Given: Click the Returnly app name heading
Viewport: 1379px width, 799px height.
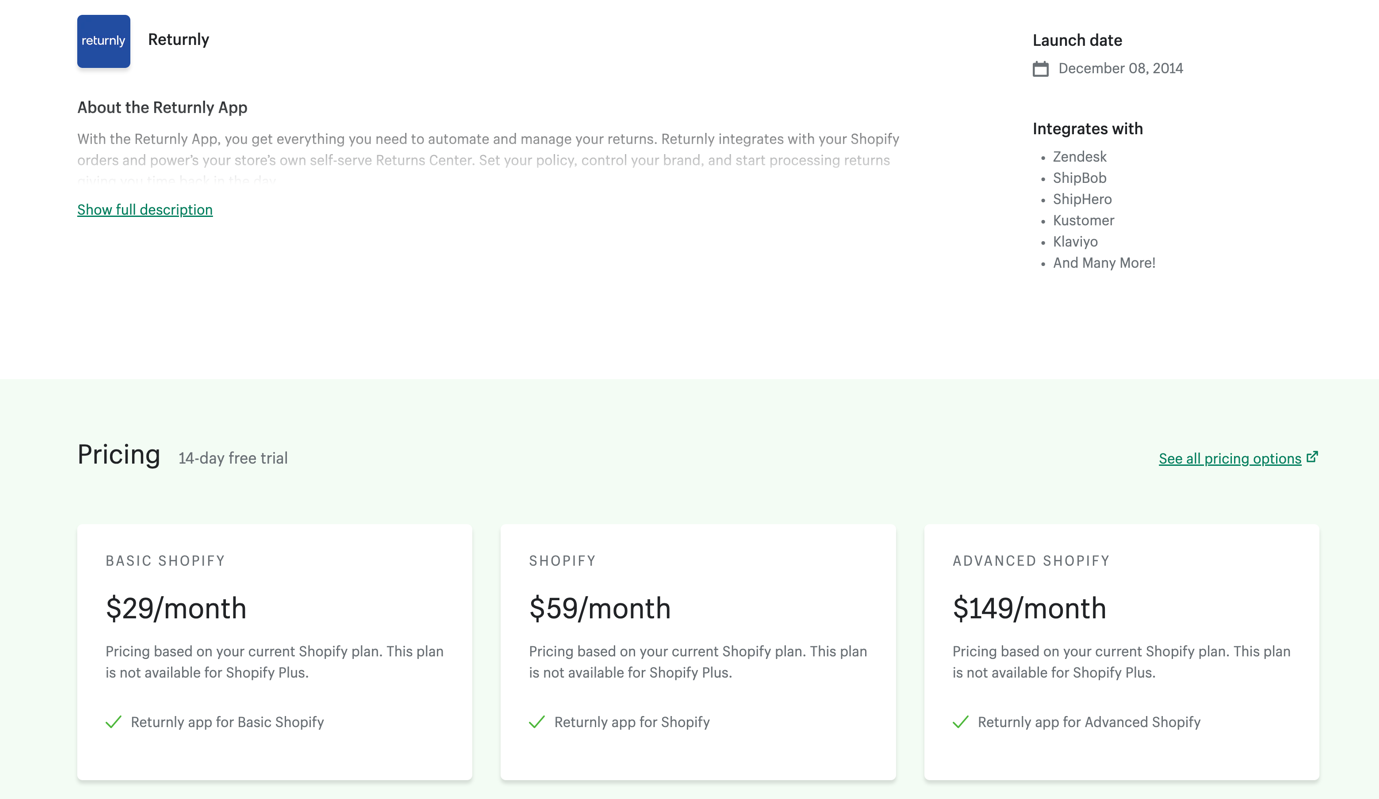Looking at the screenshot, I should (x=179, y=40).
